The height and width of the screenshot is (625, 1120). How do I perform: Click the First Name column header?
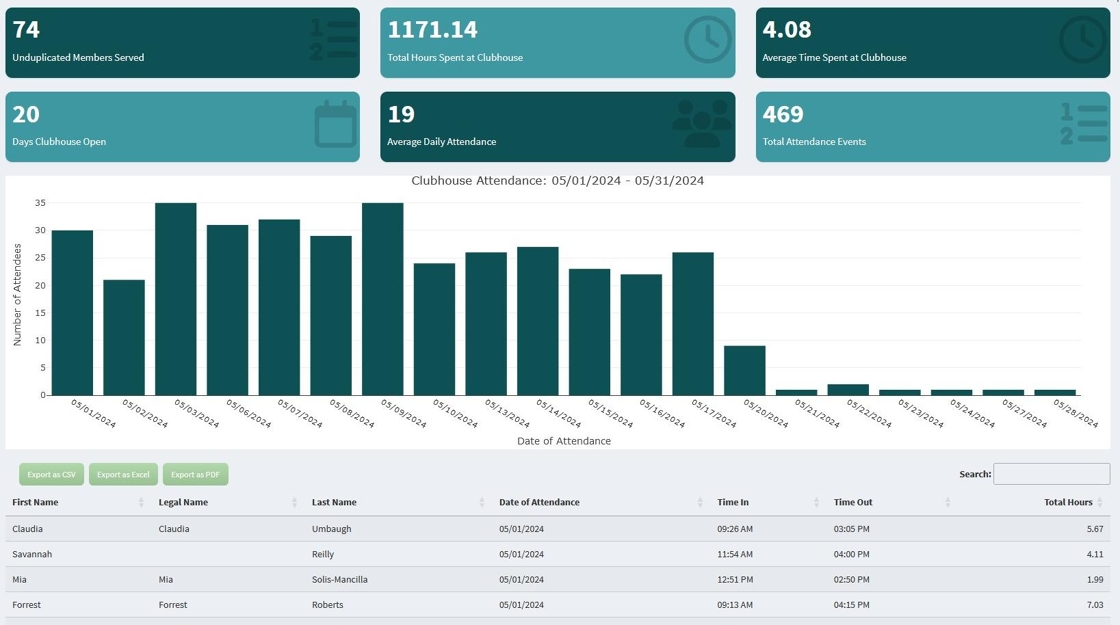click(35, 502)
